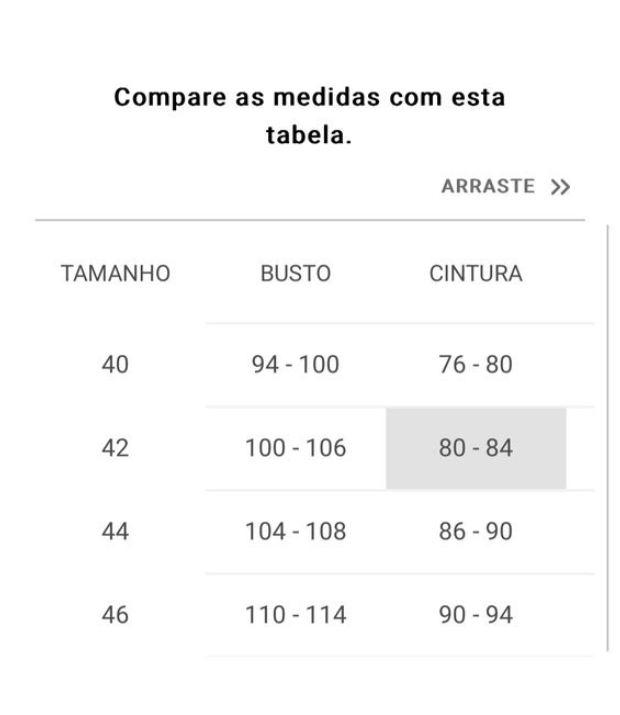Click the vertical scrollbar beside the table
The image size is (620, 715).
(608, 438)
